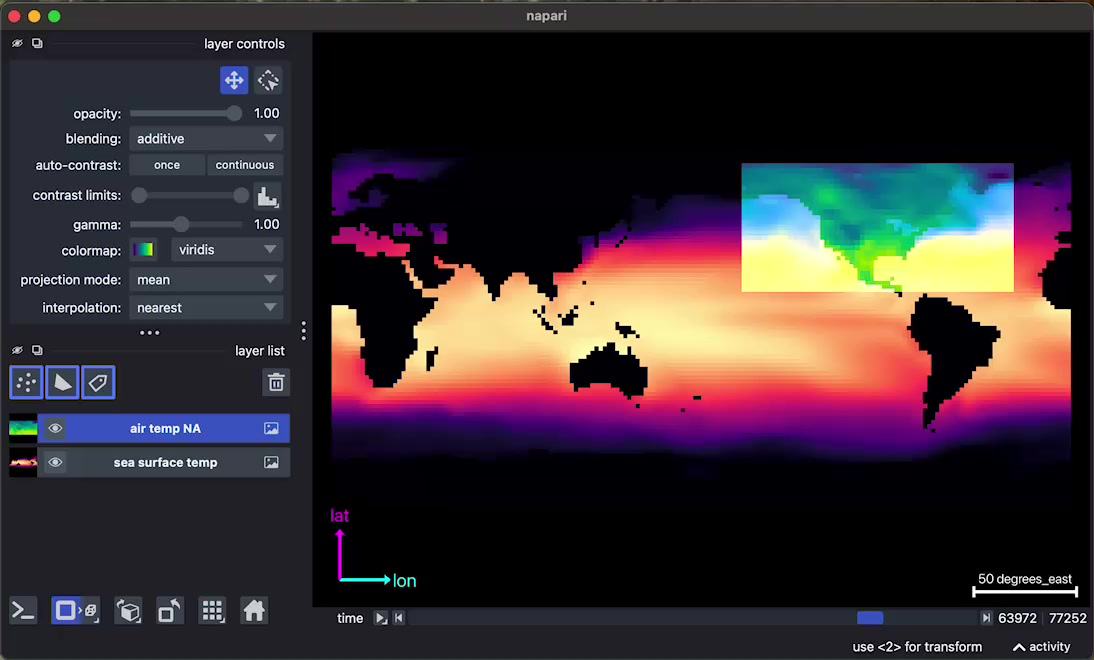Toggle visibility of sea surface temp layer
The image size is (1094, 660).
coord(55,463)
